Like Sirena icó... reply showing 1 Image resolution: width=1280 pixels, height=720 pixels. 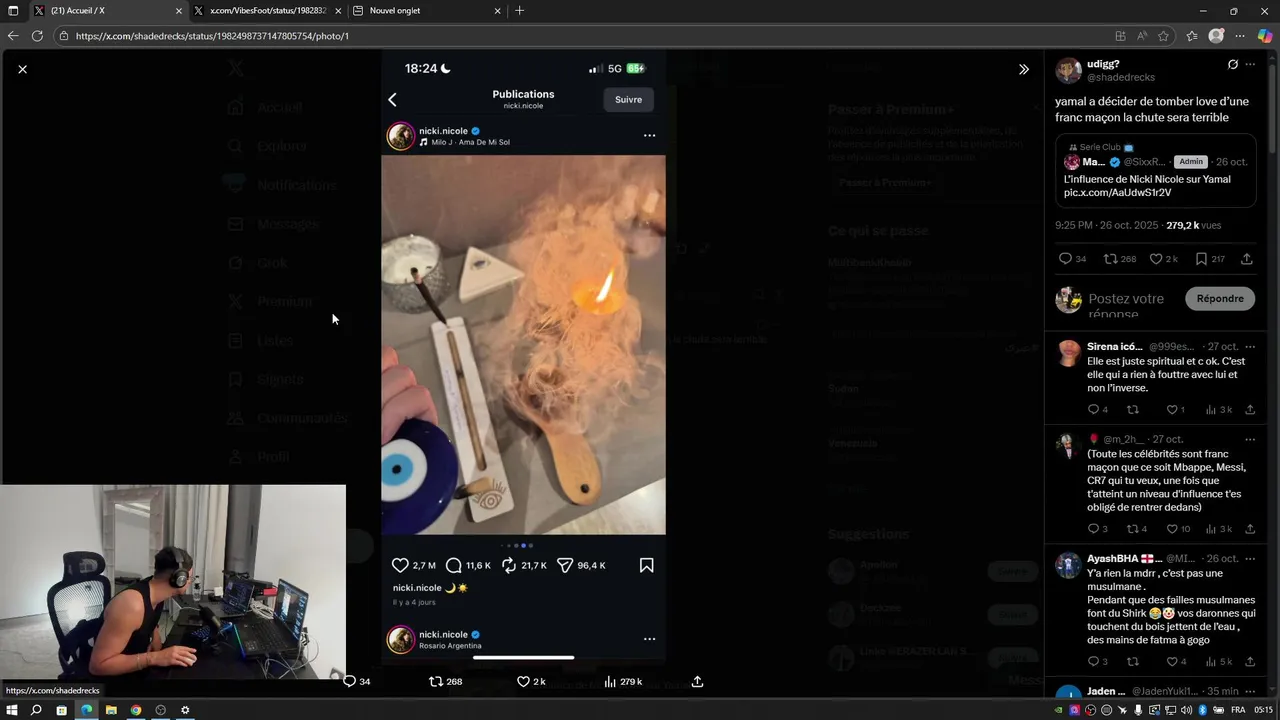click(x=1176, y=409)
